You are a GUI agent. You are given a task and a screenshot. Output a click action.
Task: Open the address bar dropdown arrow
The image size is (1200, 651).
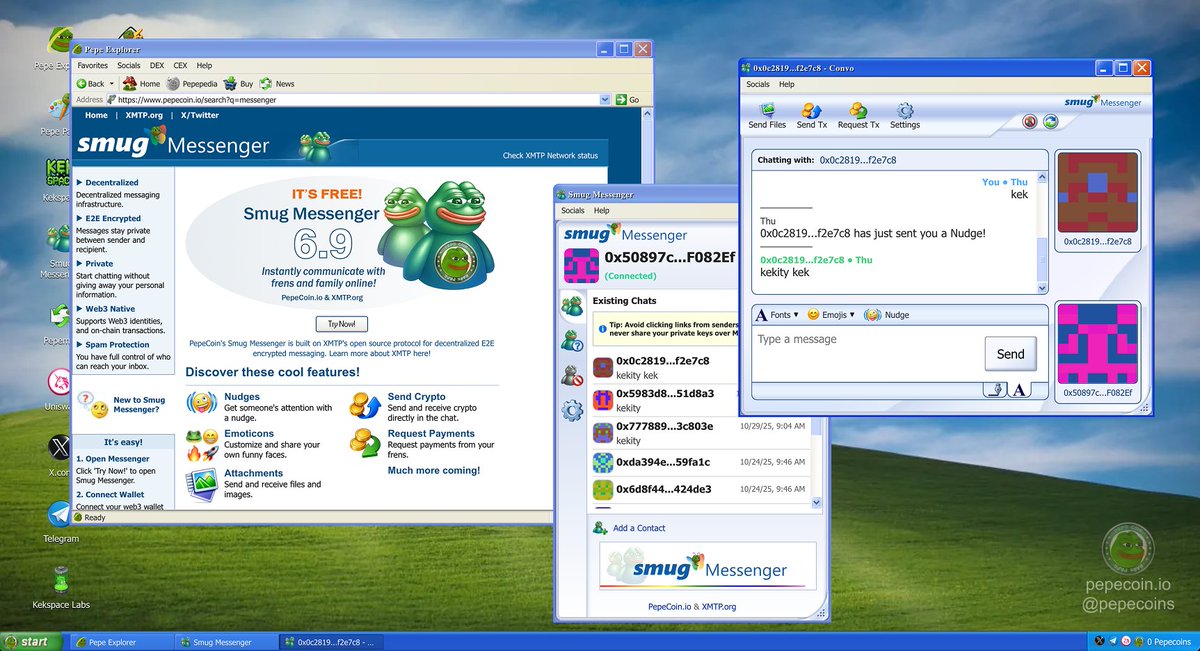click(x=605, y=99)
